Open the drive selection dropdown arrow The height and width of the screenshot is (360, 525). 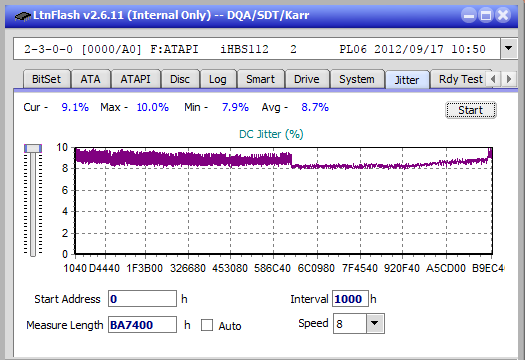(509, 49)
